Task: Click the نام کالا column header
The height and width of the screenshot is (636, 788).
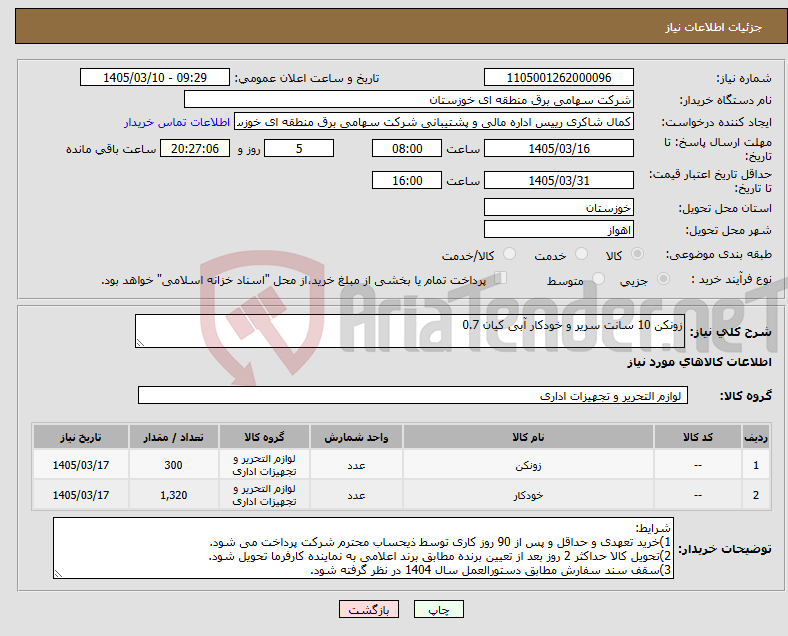Action: coord(528,437)
